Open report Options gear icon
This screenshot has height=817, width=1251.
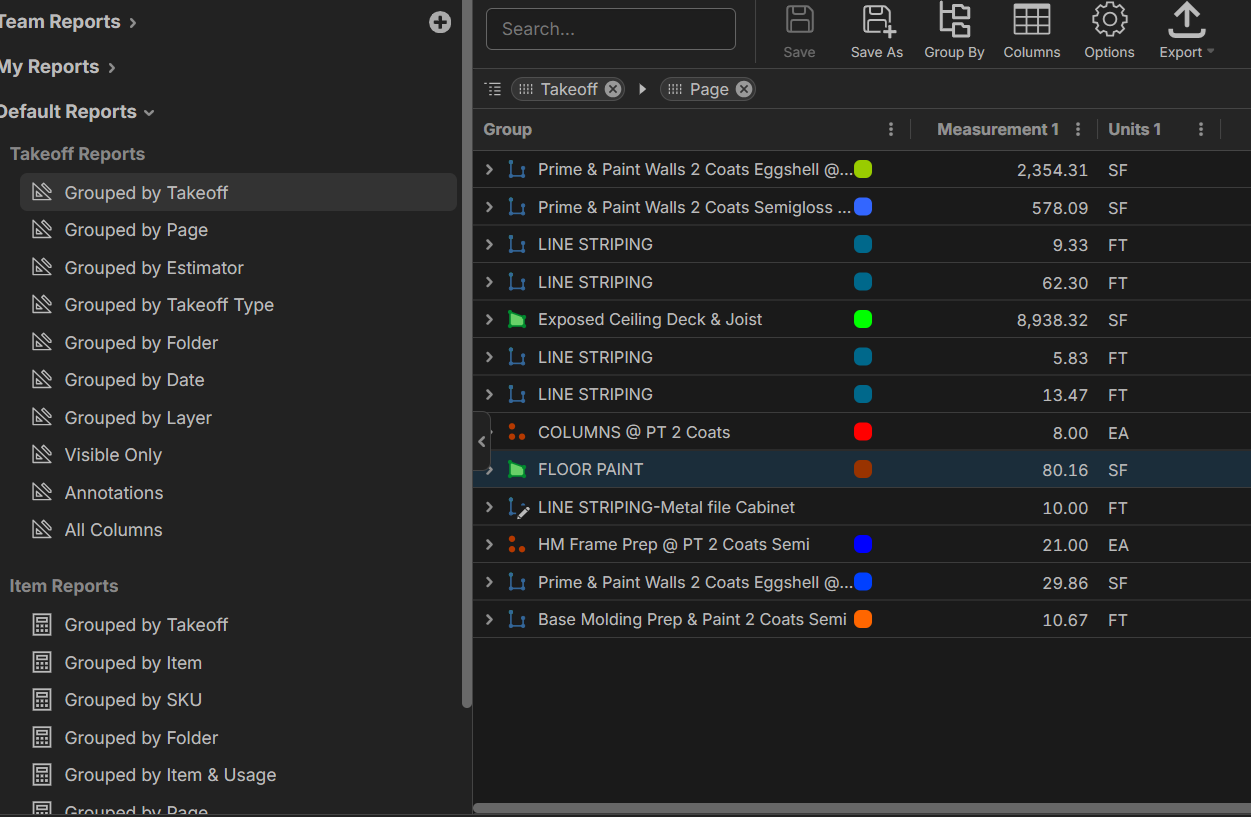(x=1109, y=22)
